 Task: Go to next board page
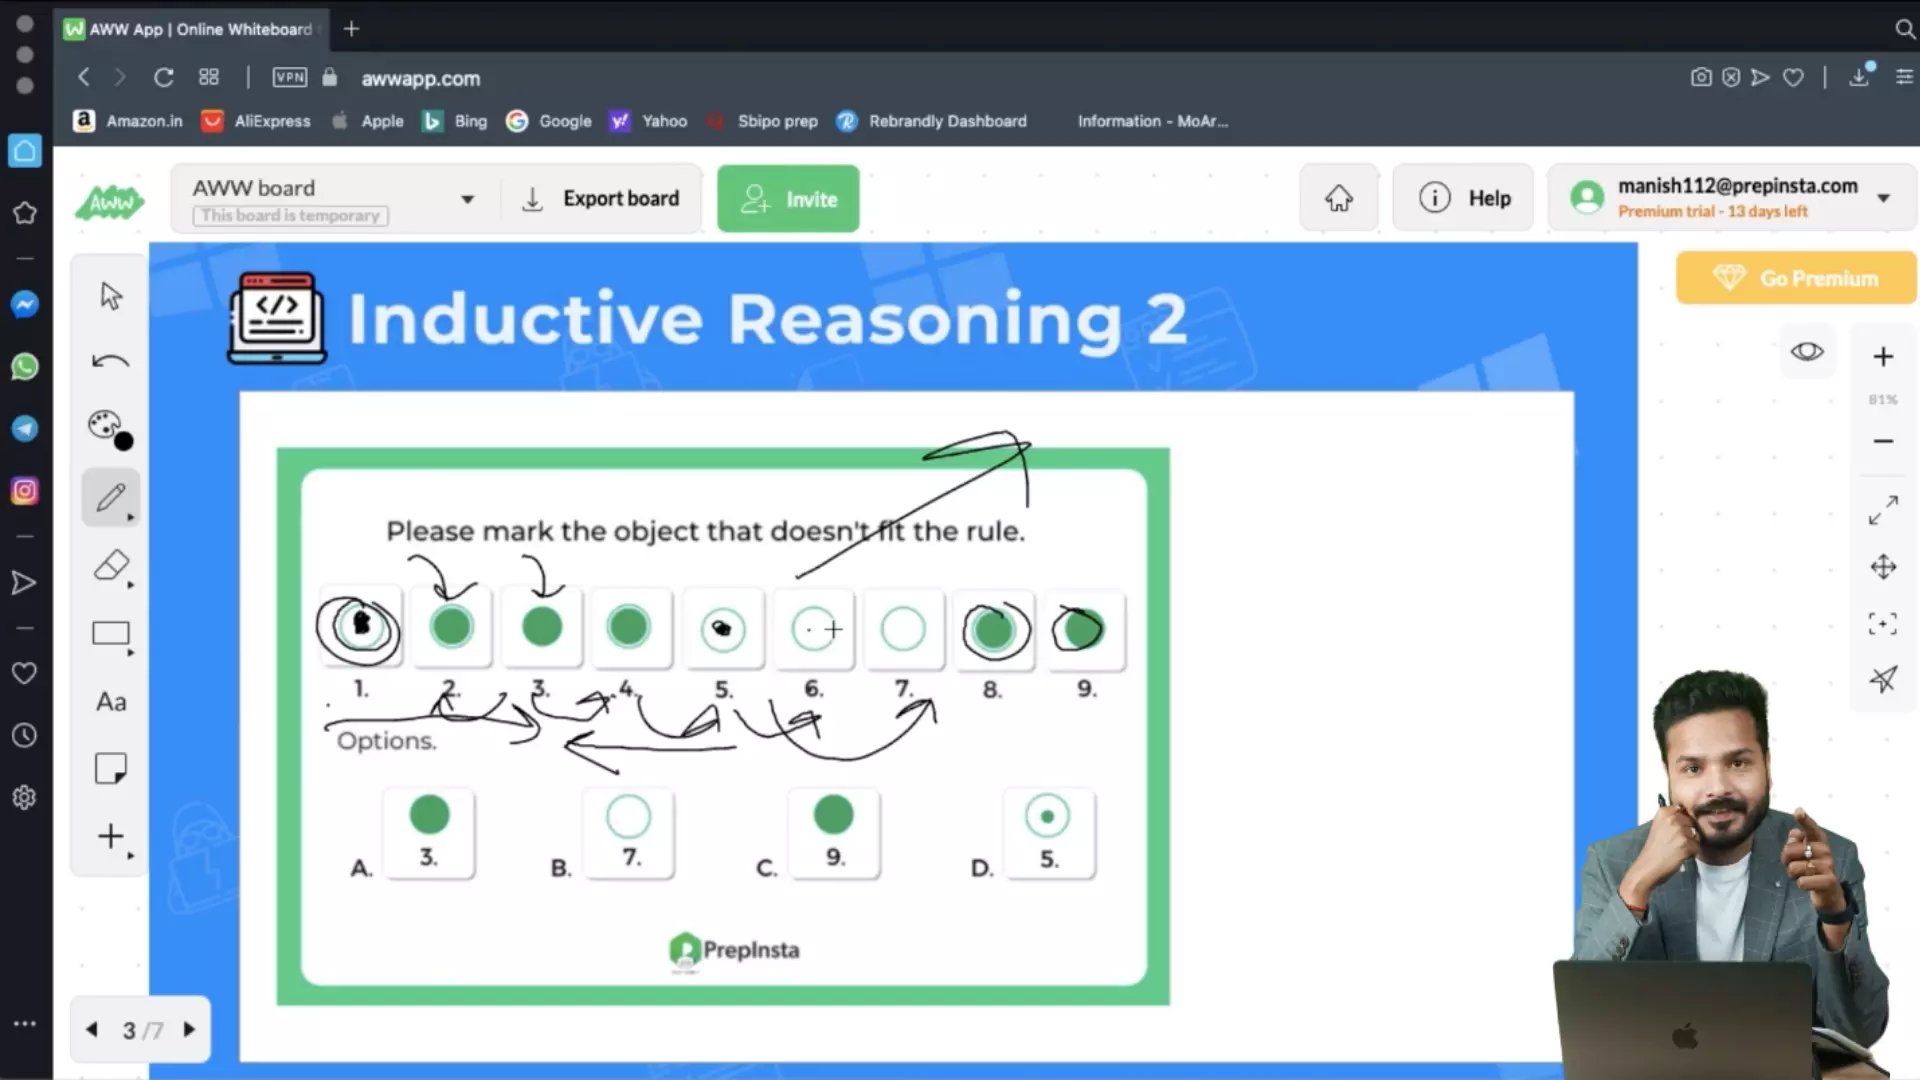click(x=189, y=1029)
